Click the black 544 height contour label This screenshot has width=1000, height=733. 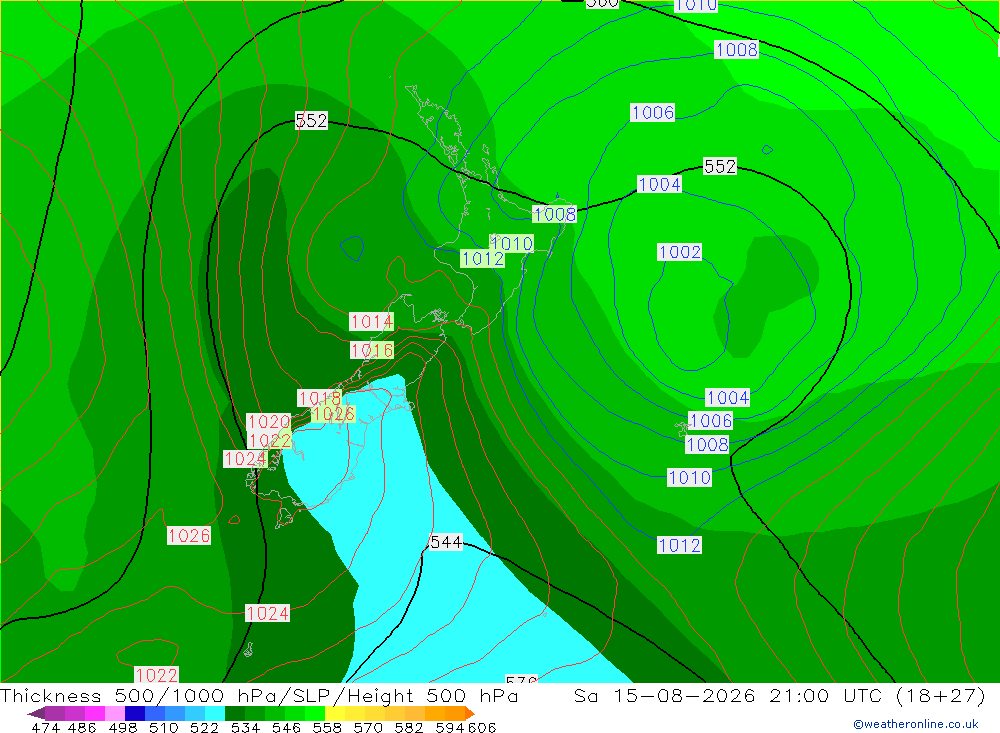point(446,542)
